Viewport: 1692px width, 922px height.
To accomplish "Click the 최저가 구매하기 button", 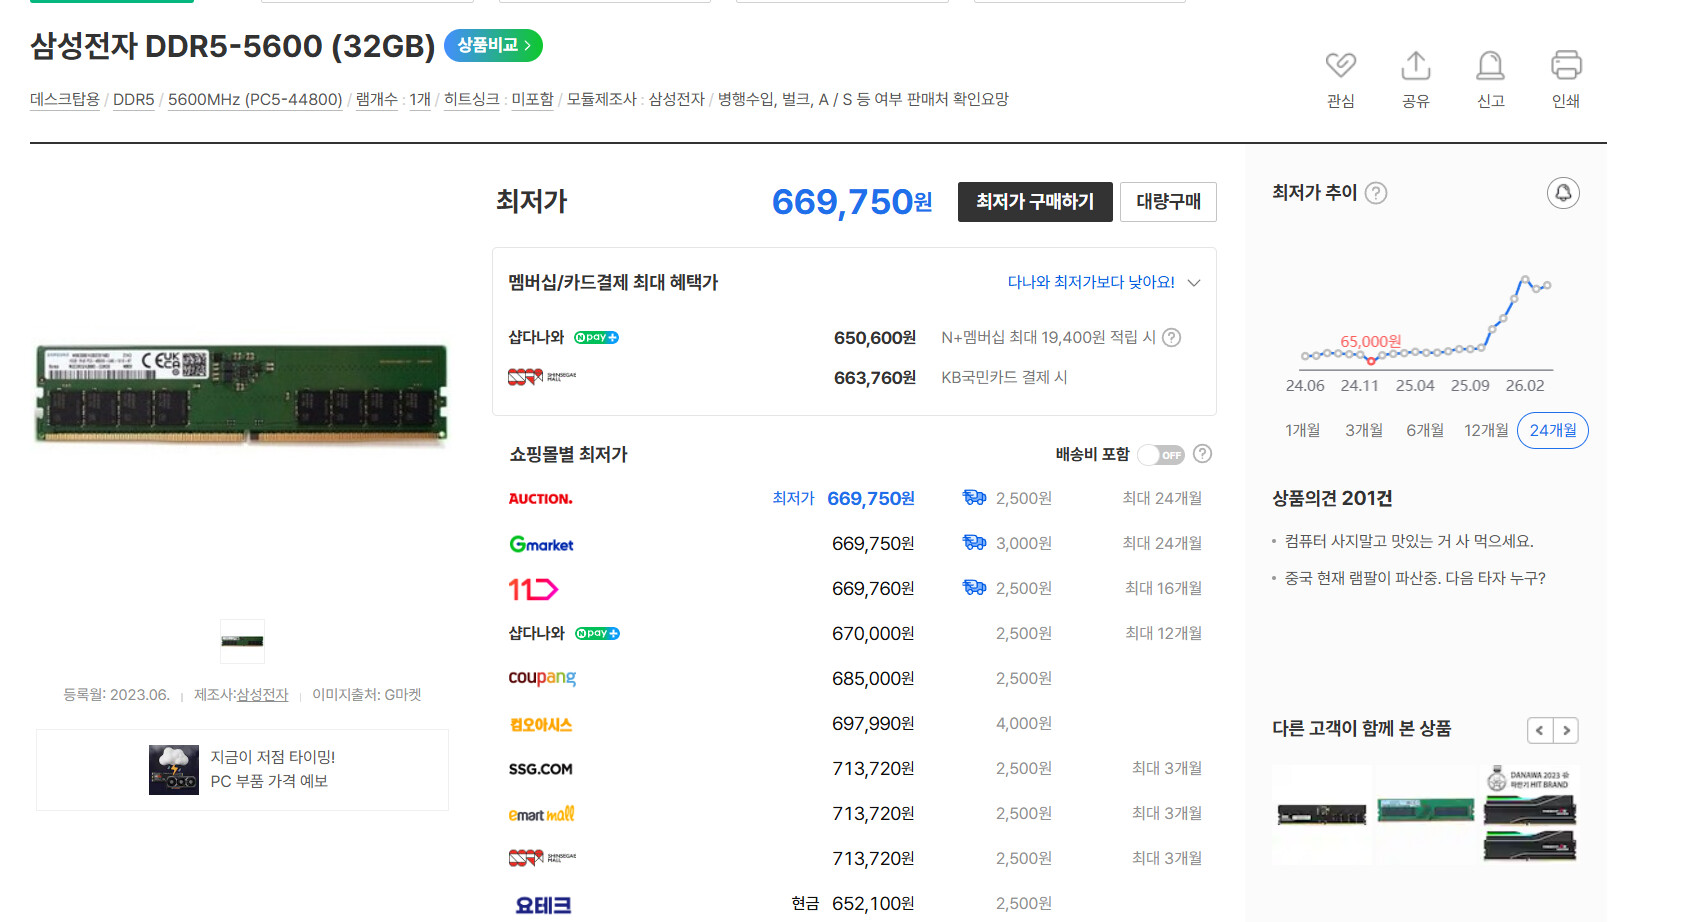I will [x=1035, y=202].
